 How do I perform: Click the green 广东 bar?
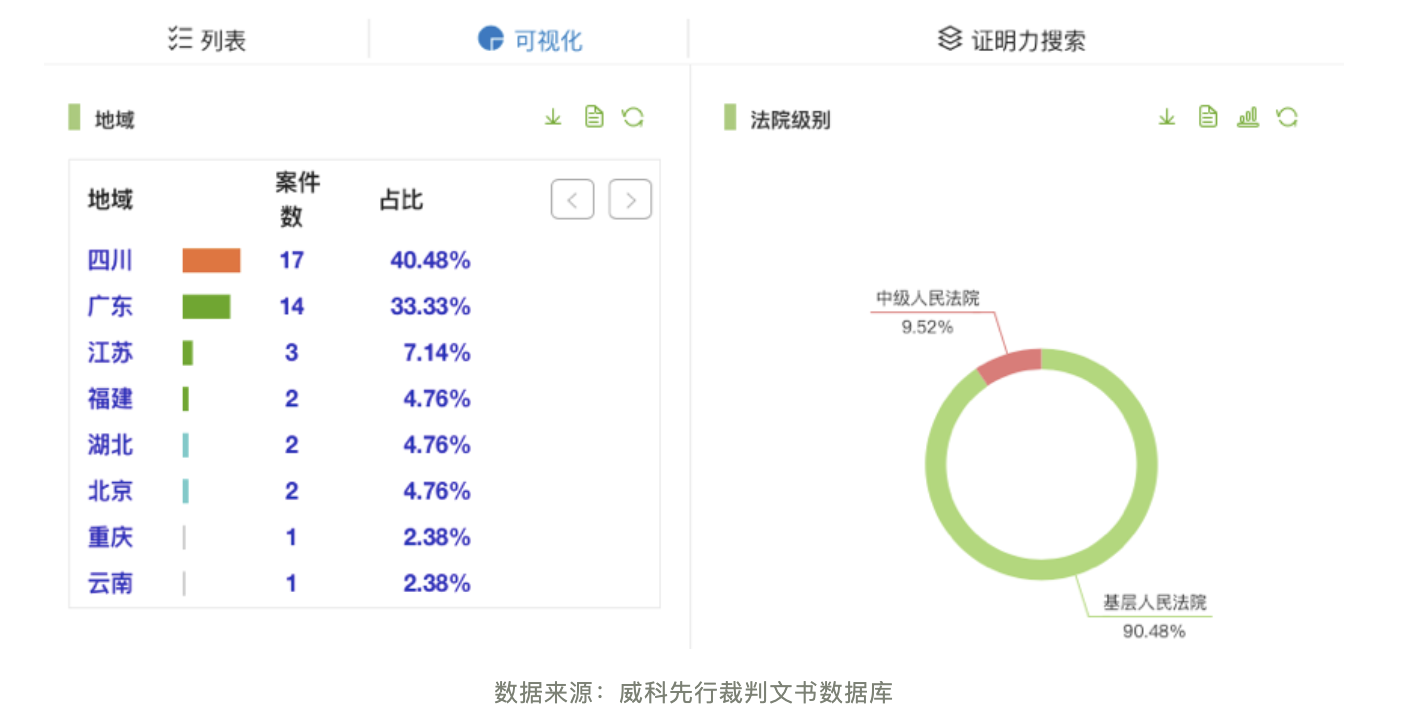206,307
